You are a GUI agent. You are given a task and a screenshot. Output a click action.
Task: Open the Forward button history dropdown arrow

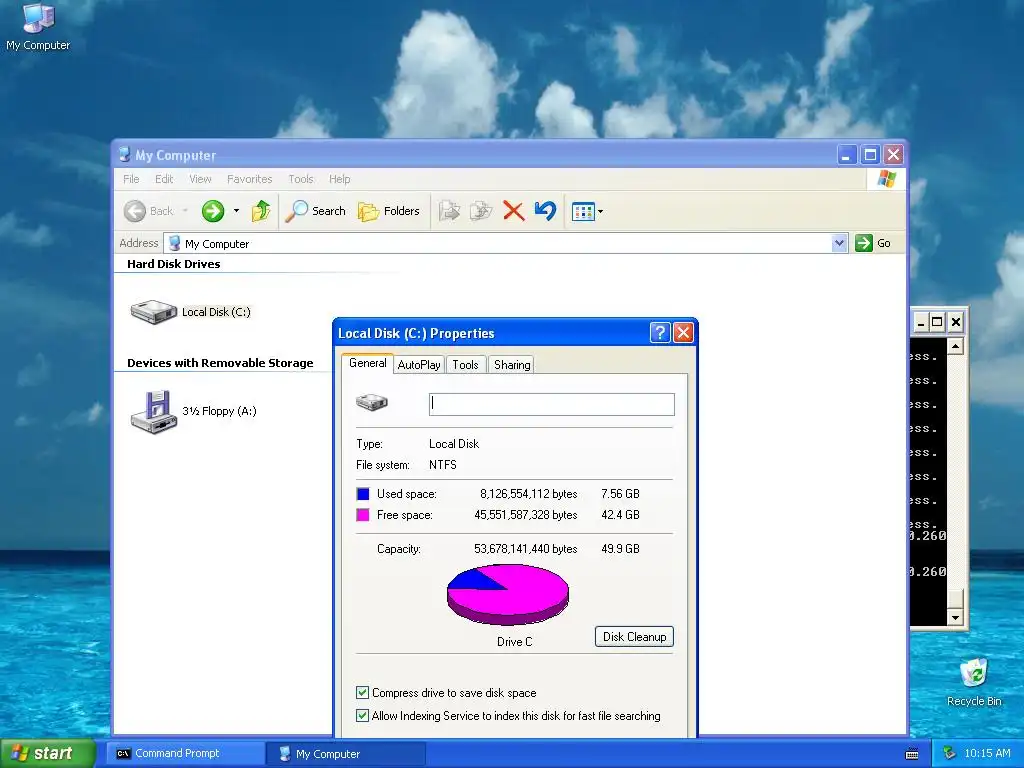tap(236, 211)
